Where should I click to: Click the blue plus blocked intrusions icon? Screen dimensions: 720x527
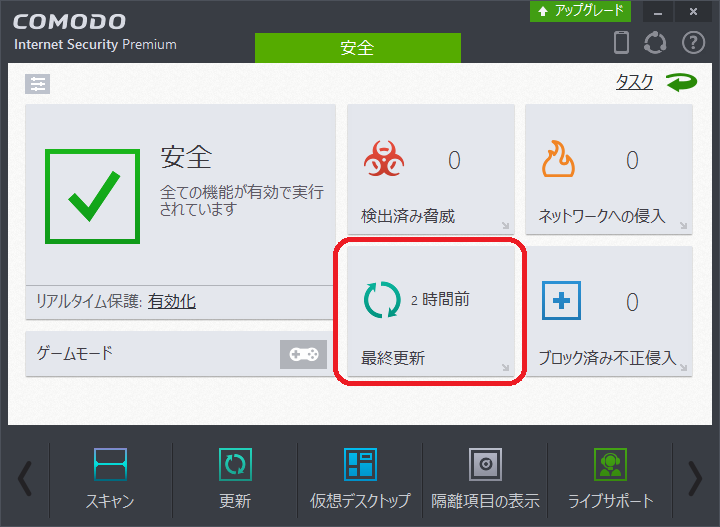(x=561, y=301)
